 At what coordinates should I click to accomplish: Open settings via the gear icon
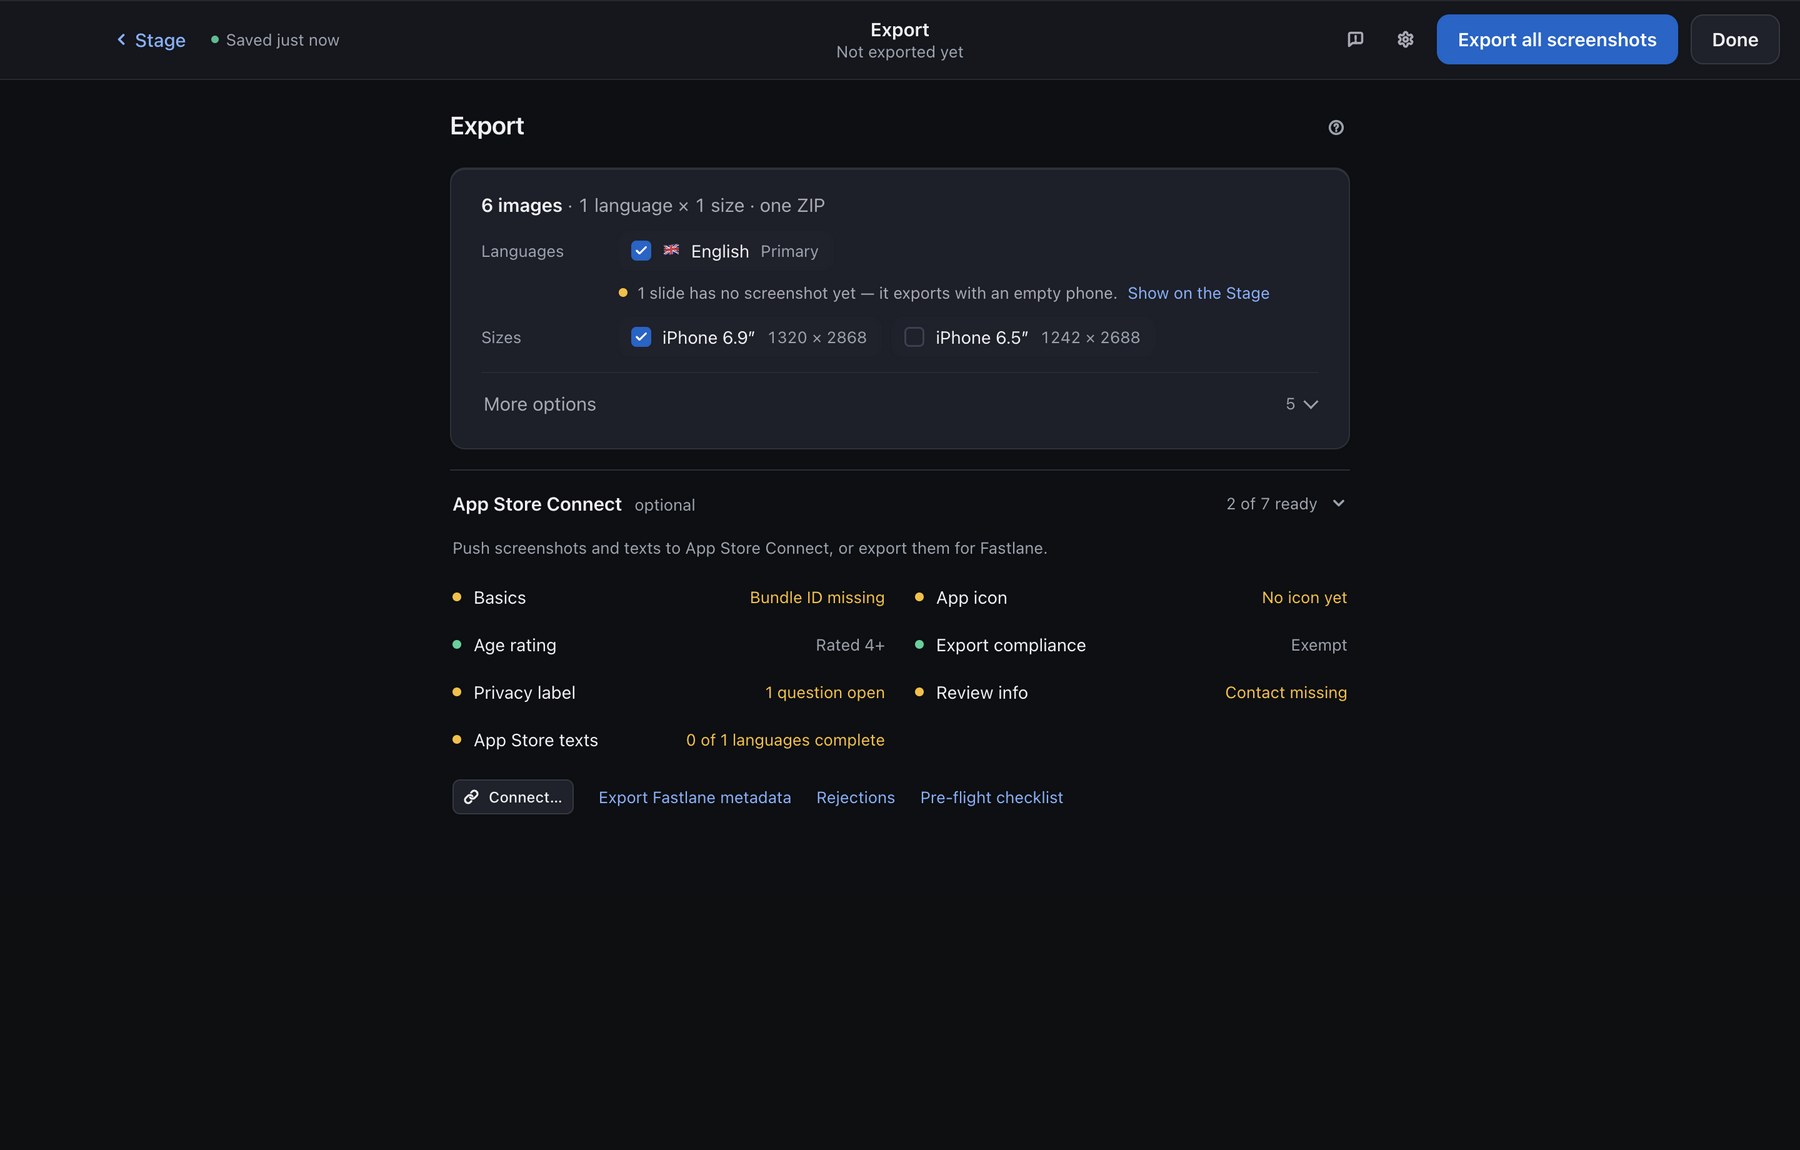1405,39
